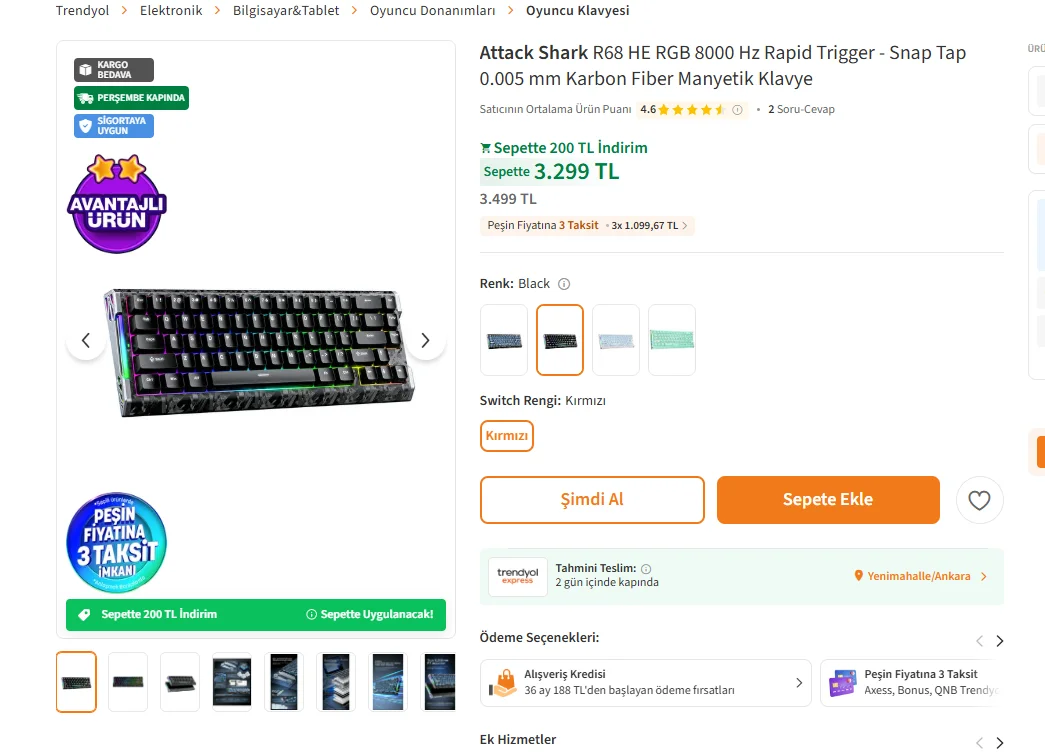Viewport: 1045px width, 753px height.
Task: Advance Ödeme Seçenekleri with right arrow
Action: (1000, 641)
